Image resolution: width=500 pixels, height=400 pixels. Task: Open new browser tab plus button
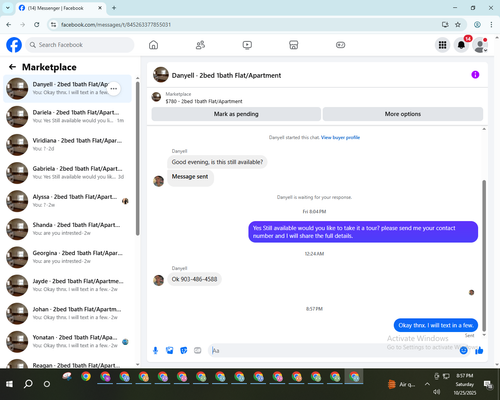[114, 8]
